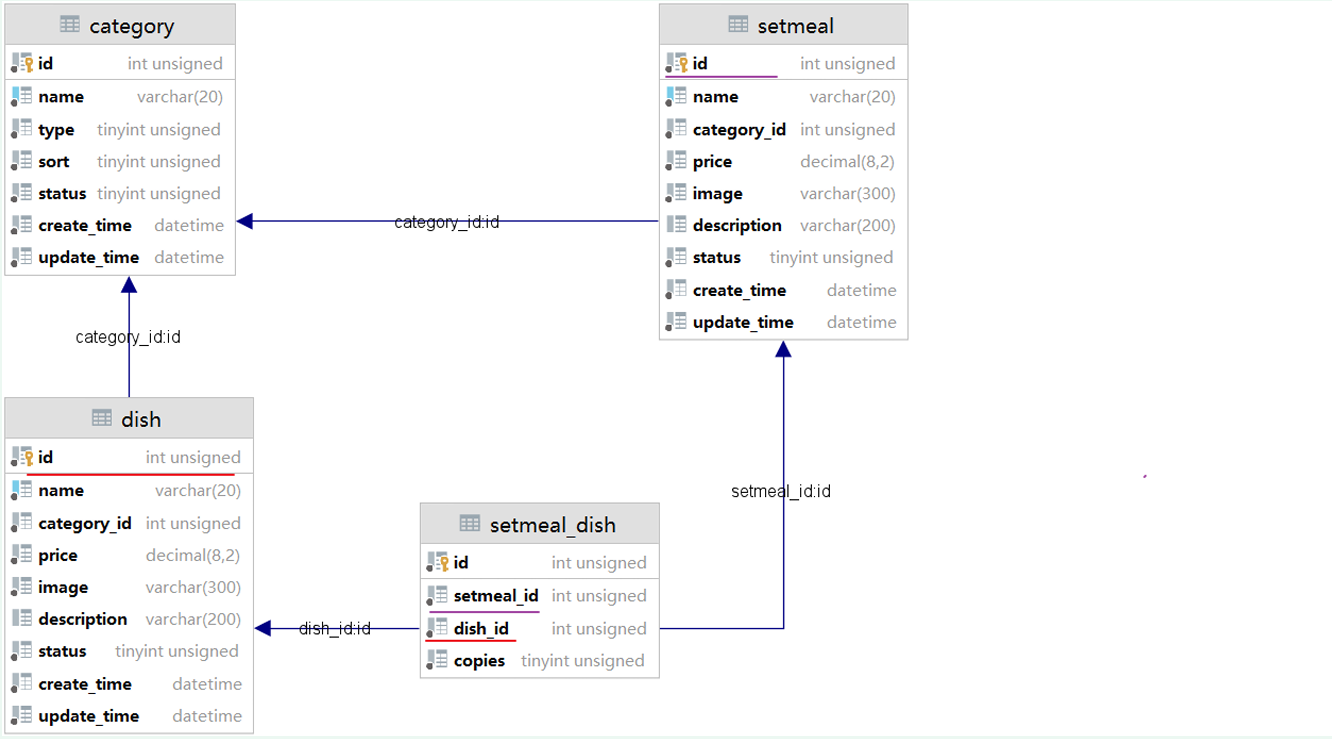Image resolution: width=1332 pixels, height=739 pixels.
Task: Click the table icon in setmeal_dish header
Action: tap(470, 523)
